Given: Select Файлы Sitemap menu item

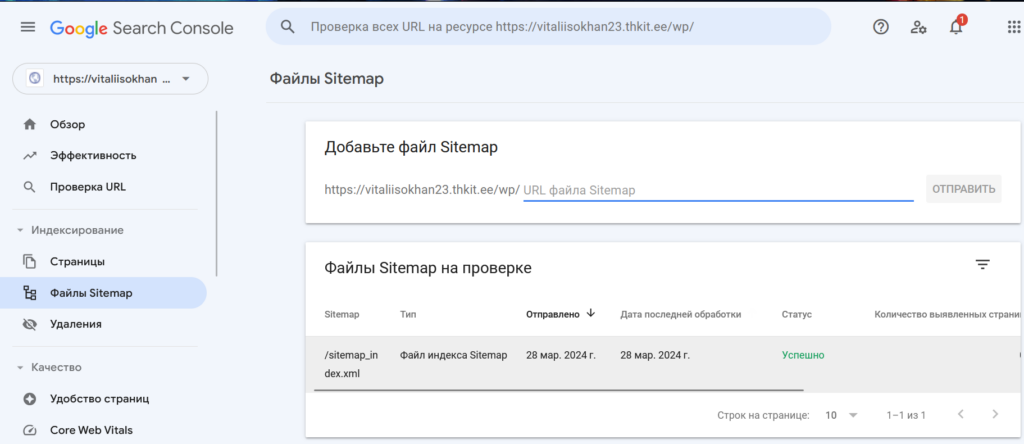Looking at the screenshot, I should coord(103,293).
